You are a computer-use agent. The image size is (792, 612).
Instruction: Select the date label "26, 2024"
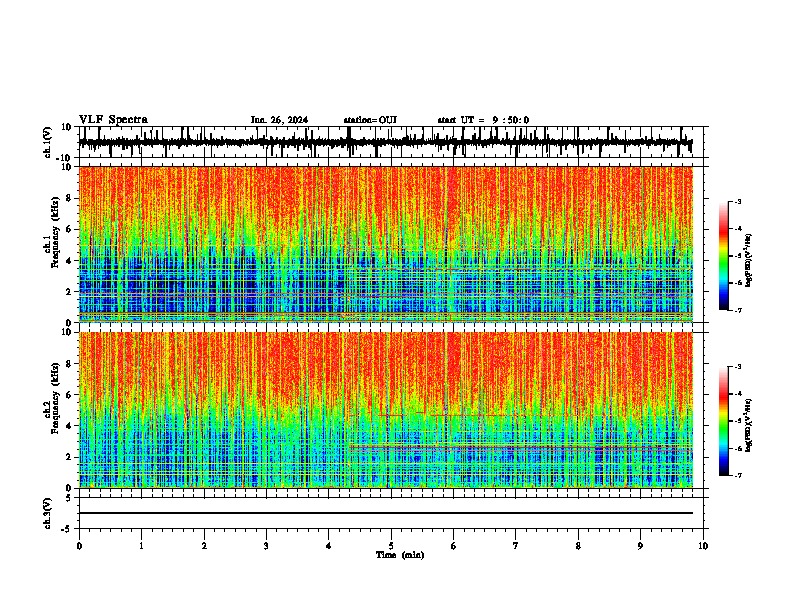click(x=289, y=120)
